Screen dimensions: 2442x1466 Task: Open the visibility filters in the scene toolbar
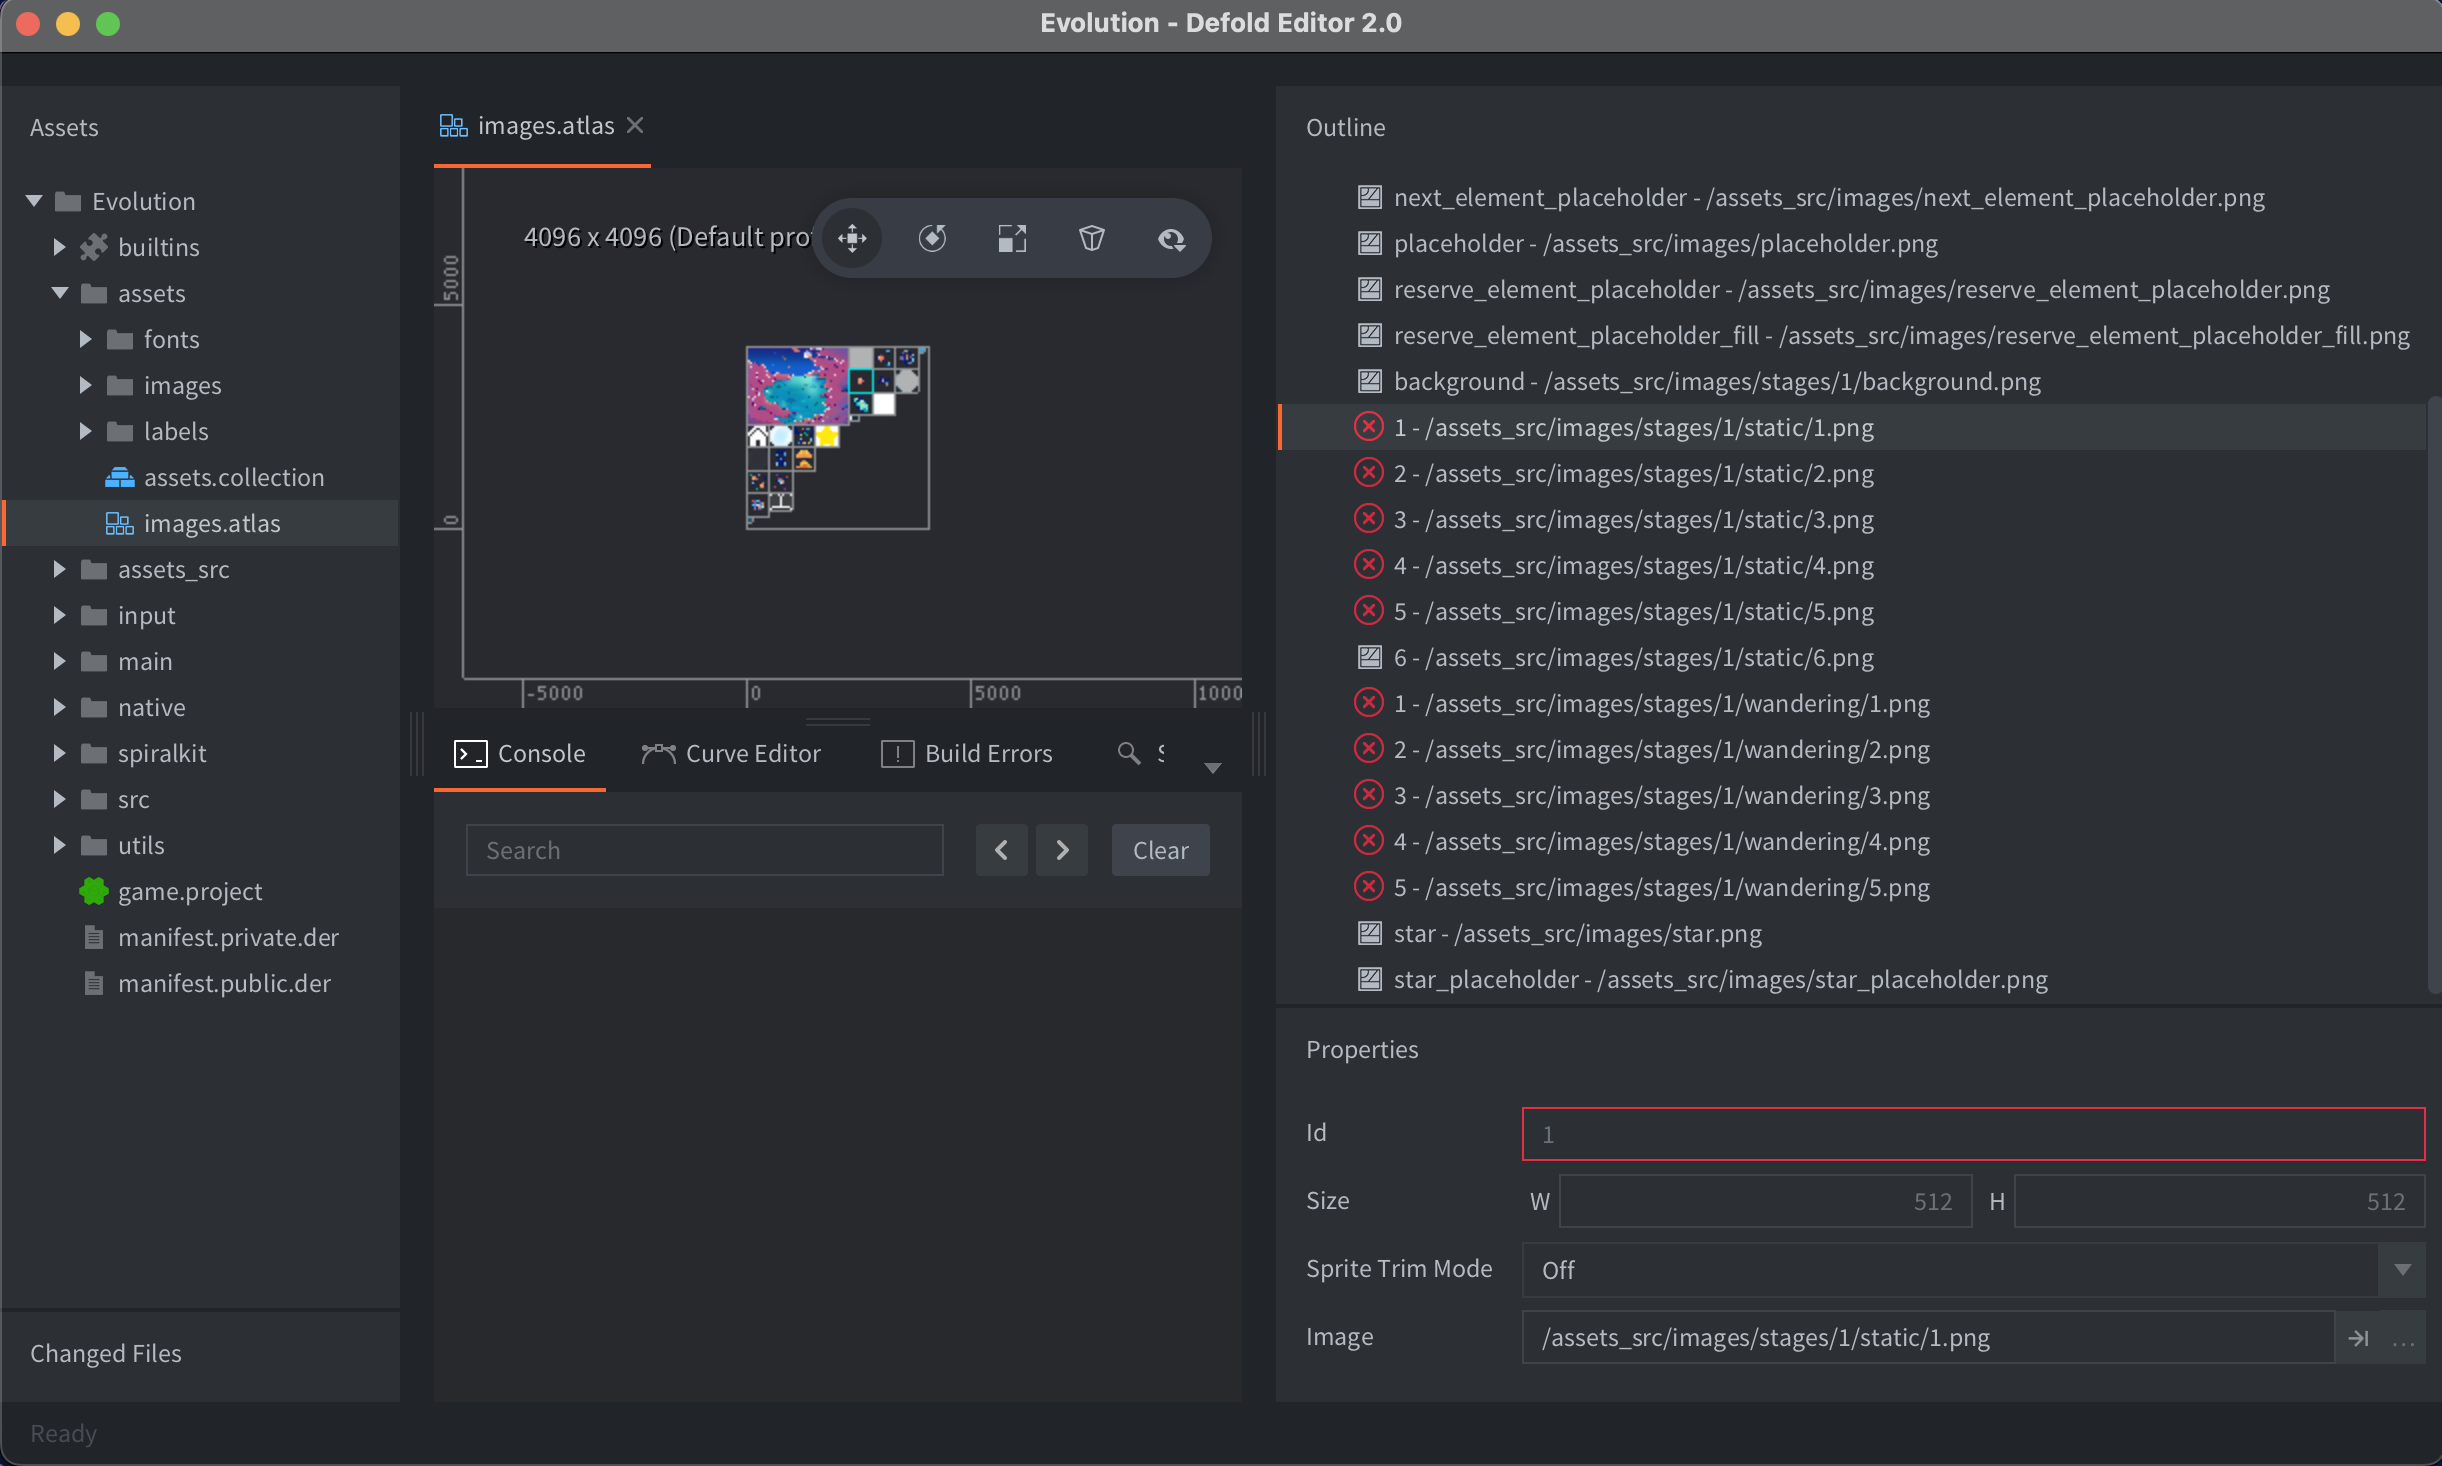[x=1172, y=238]
